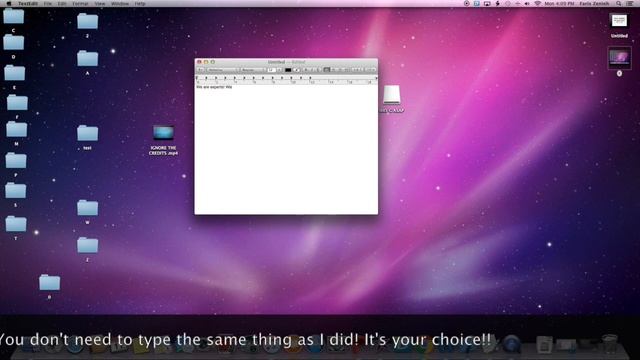Open the Help menu

(x=140, y=3)
